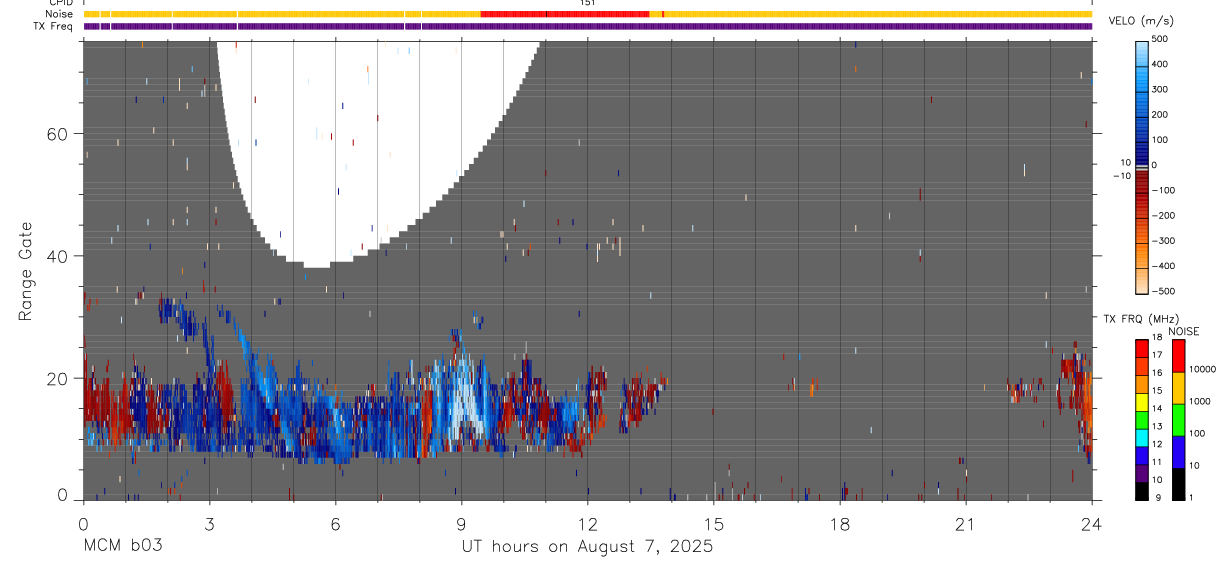
Task: Click the '500' top value of the VELO scale
Action: tap(1162, 39)
